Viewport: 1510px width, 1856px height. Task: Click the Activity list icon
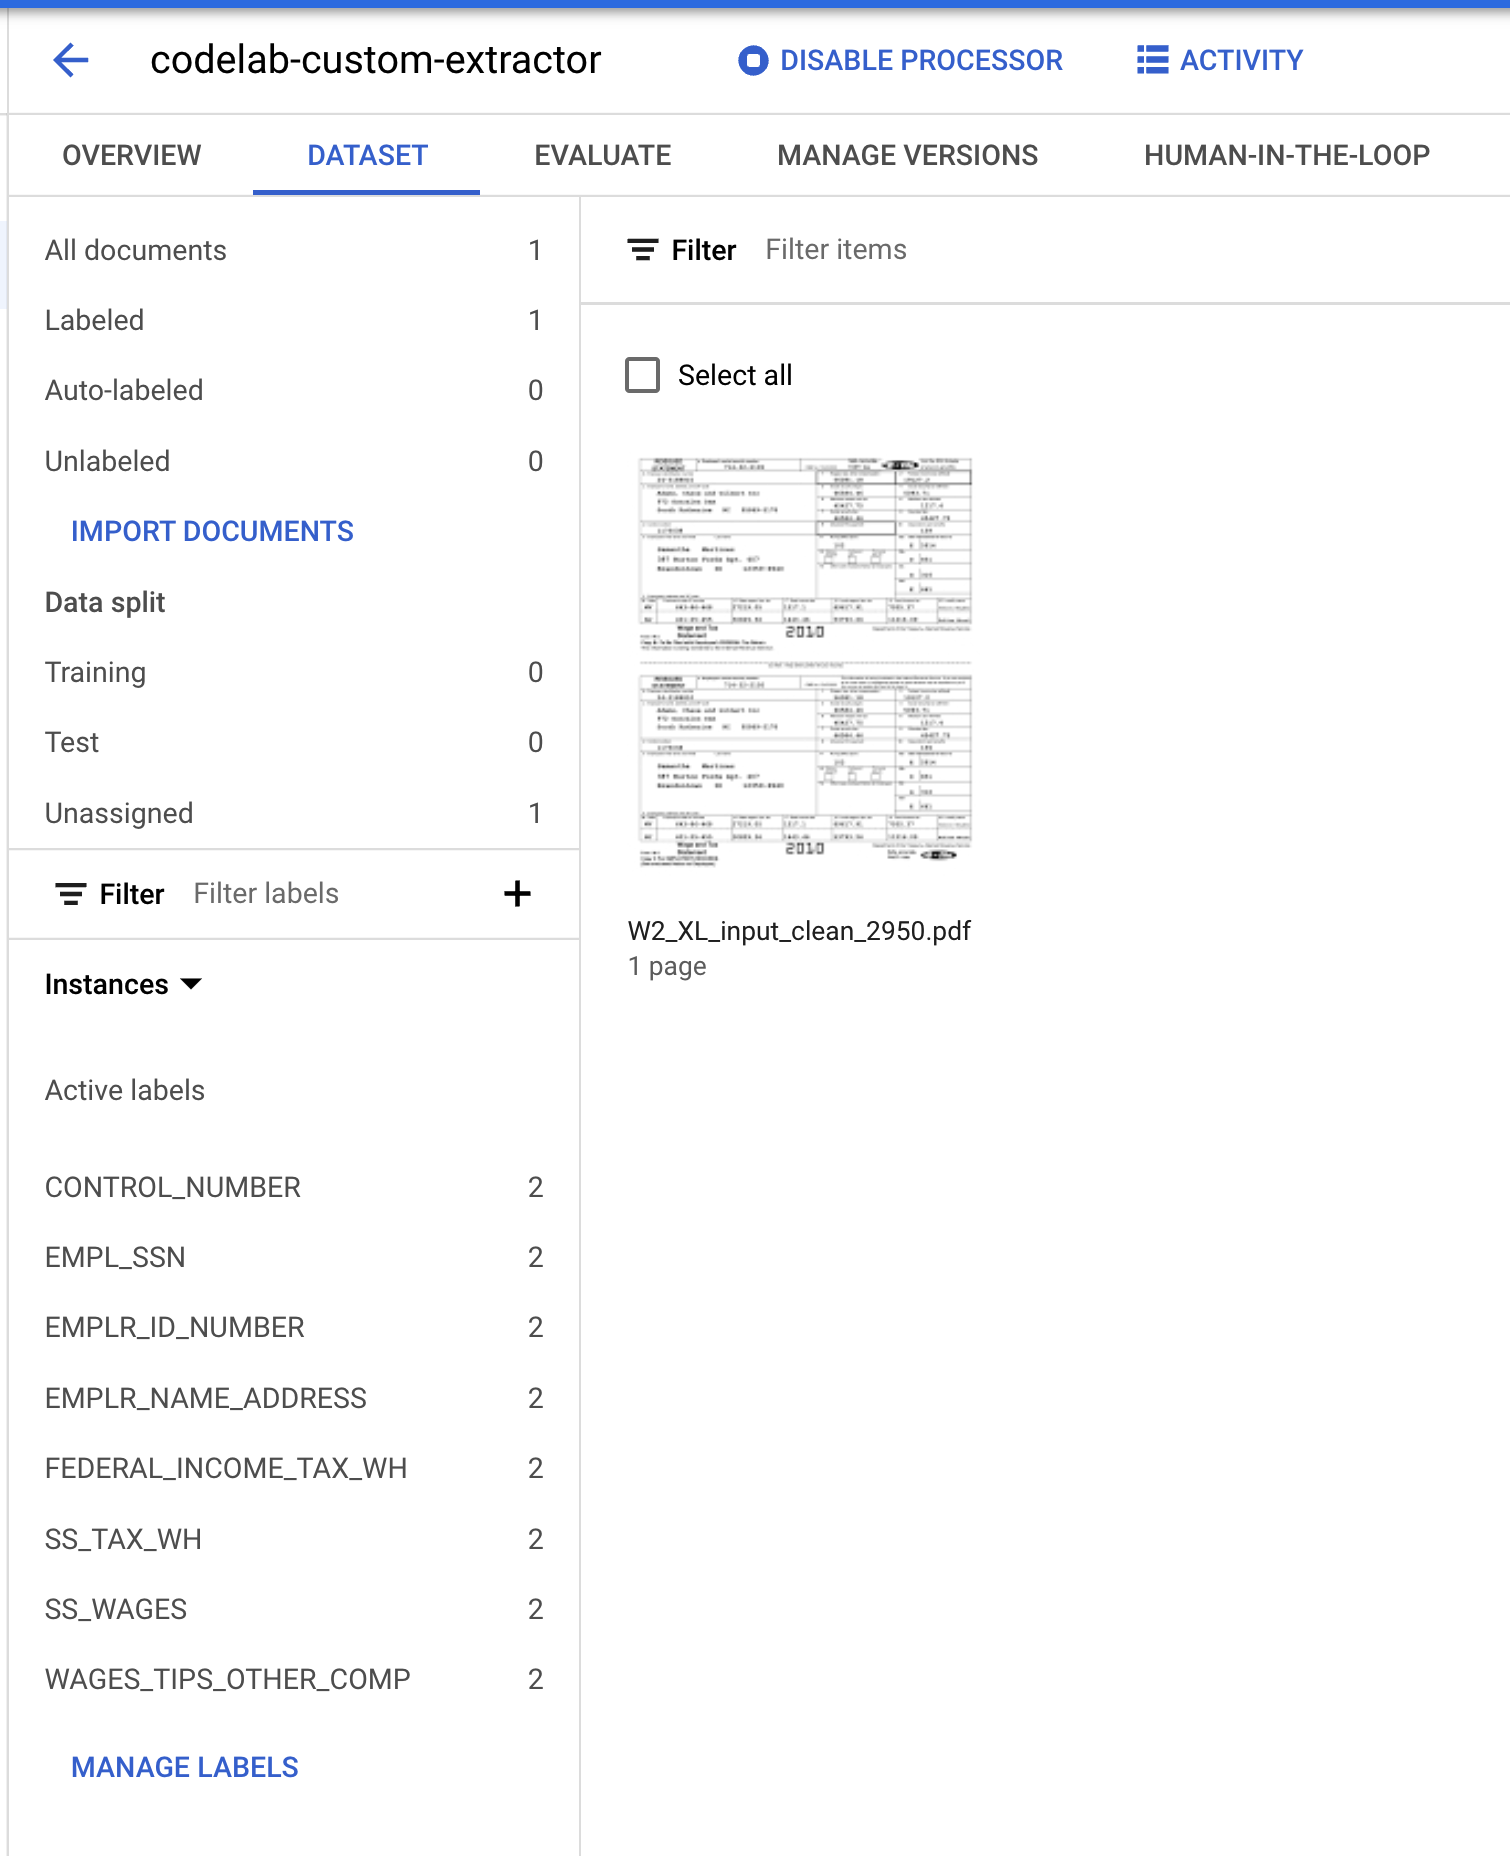click(1152, 60)
